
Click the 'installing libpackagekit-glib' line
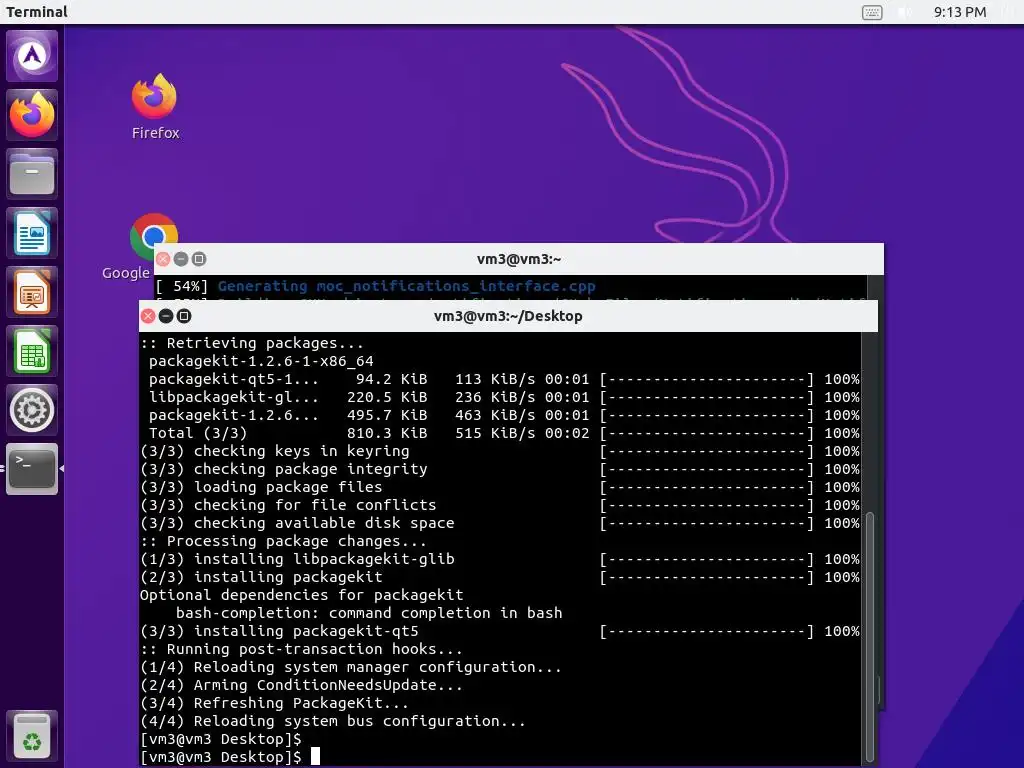[500, 559]
